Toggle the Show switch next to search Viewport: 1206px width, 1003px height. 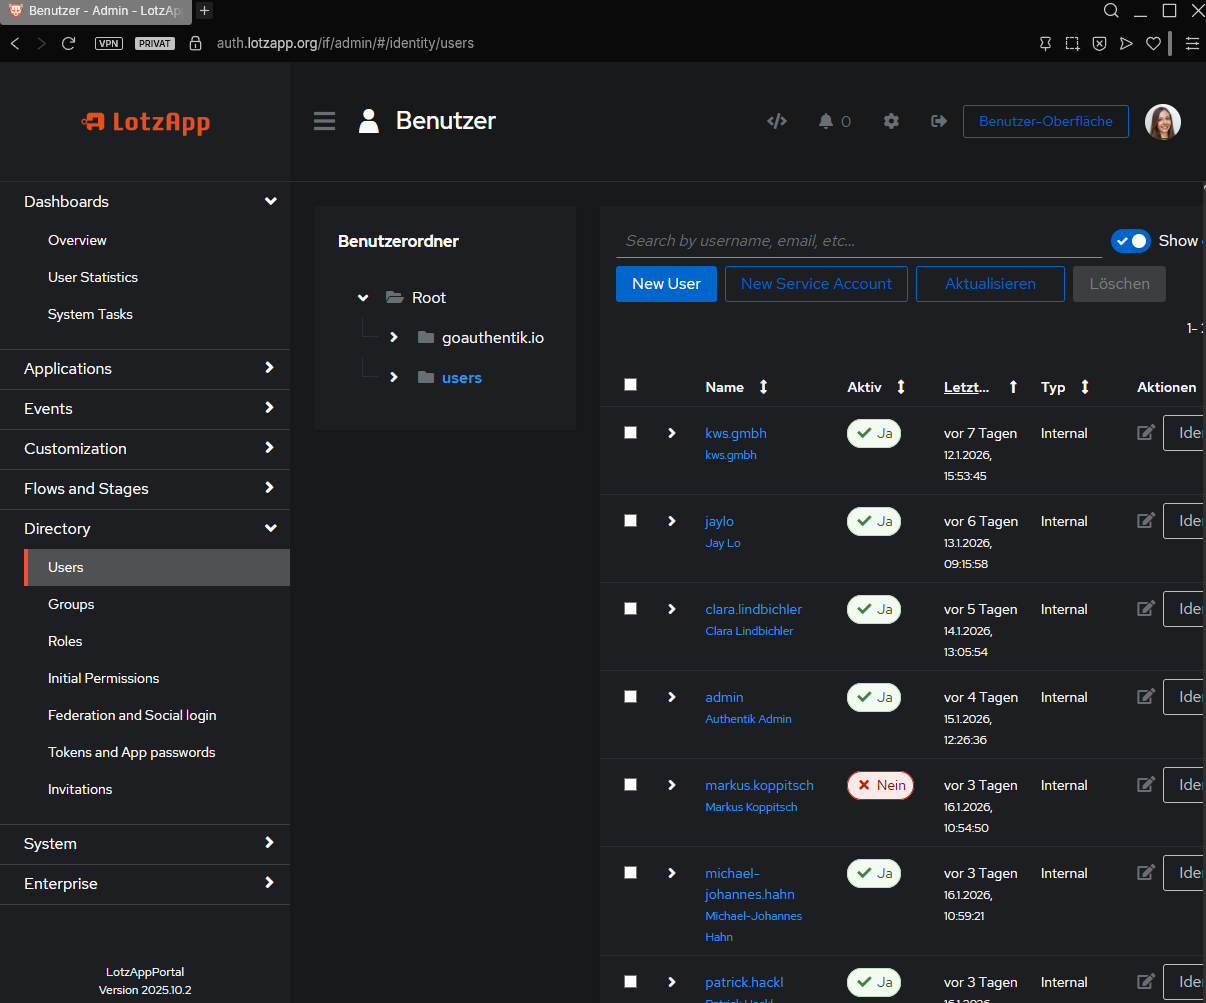pos(1131,241)
